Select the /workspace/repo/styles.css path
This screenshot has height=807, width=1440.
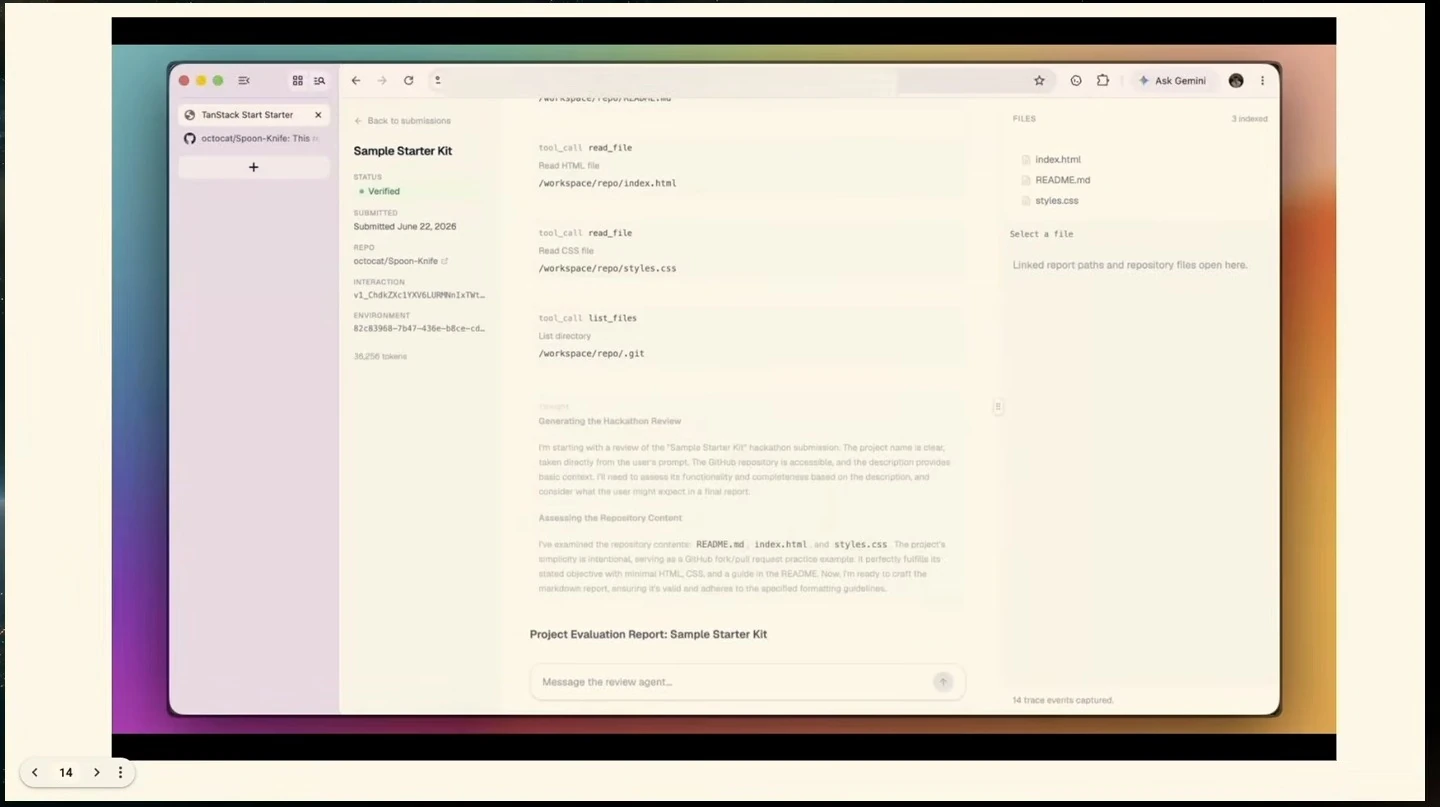608,269
